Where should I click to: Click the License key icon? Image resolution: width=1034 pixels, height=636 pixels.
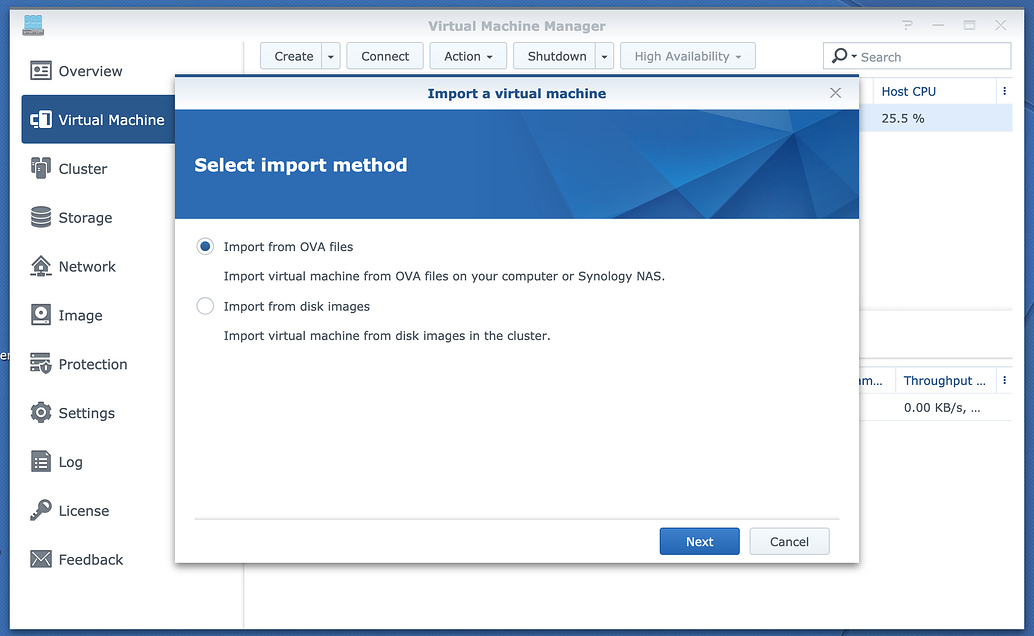(x=41, y=511)
